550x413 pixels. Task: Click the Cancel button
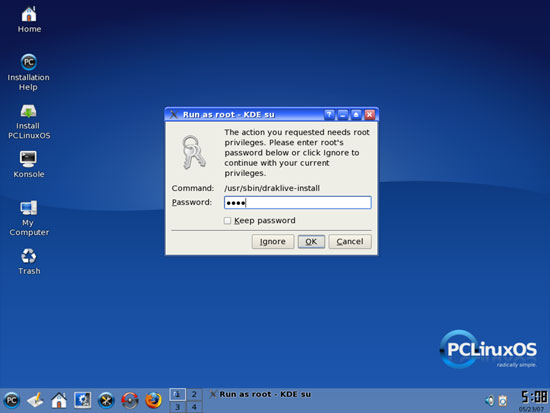350,241
